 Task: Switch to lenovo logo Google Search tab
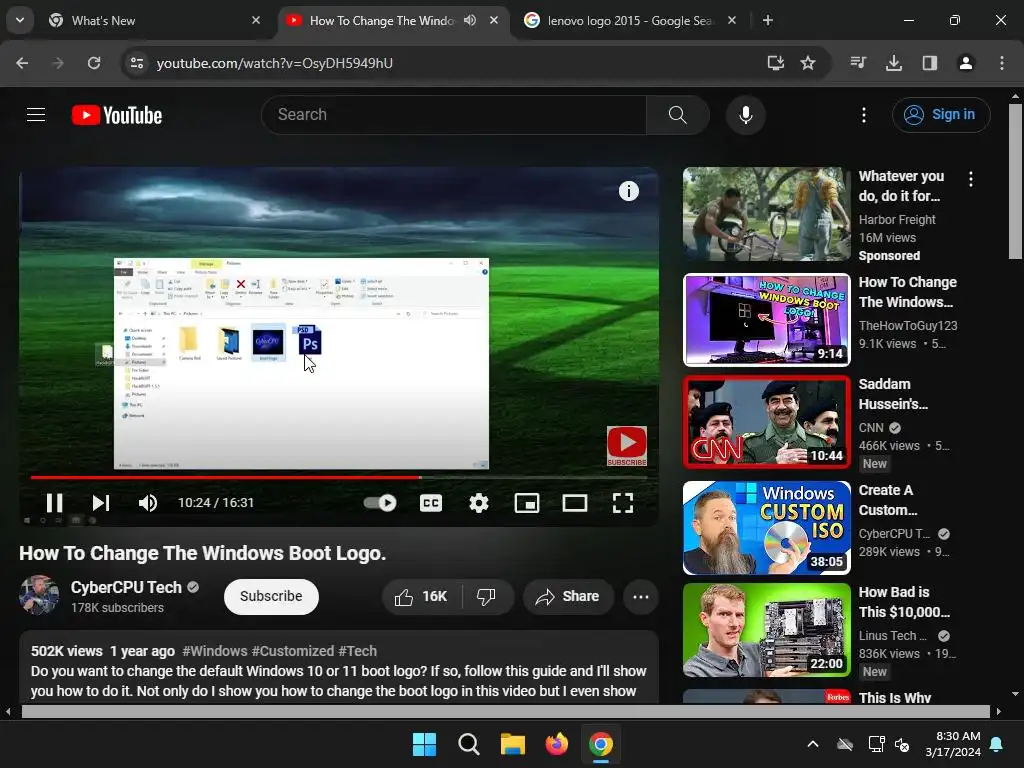pos(630,21)
